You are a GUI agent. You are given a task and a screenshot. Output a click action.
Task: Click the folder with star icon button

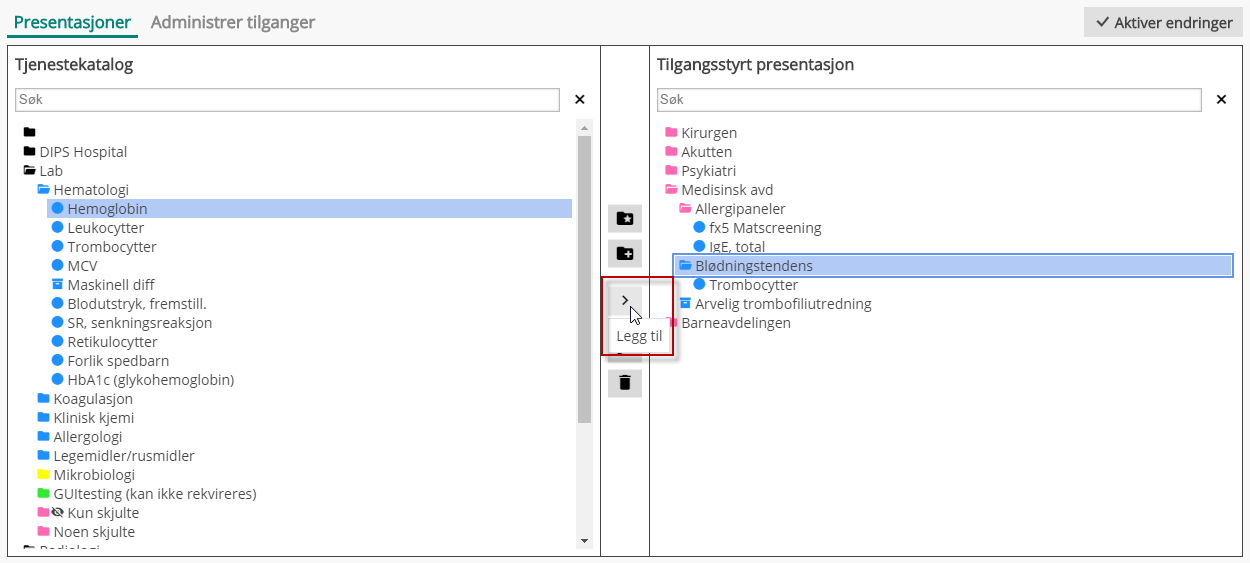(x=625, y=219)
